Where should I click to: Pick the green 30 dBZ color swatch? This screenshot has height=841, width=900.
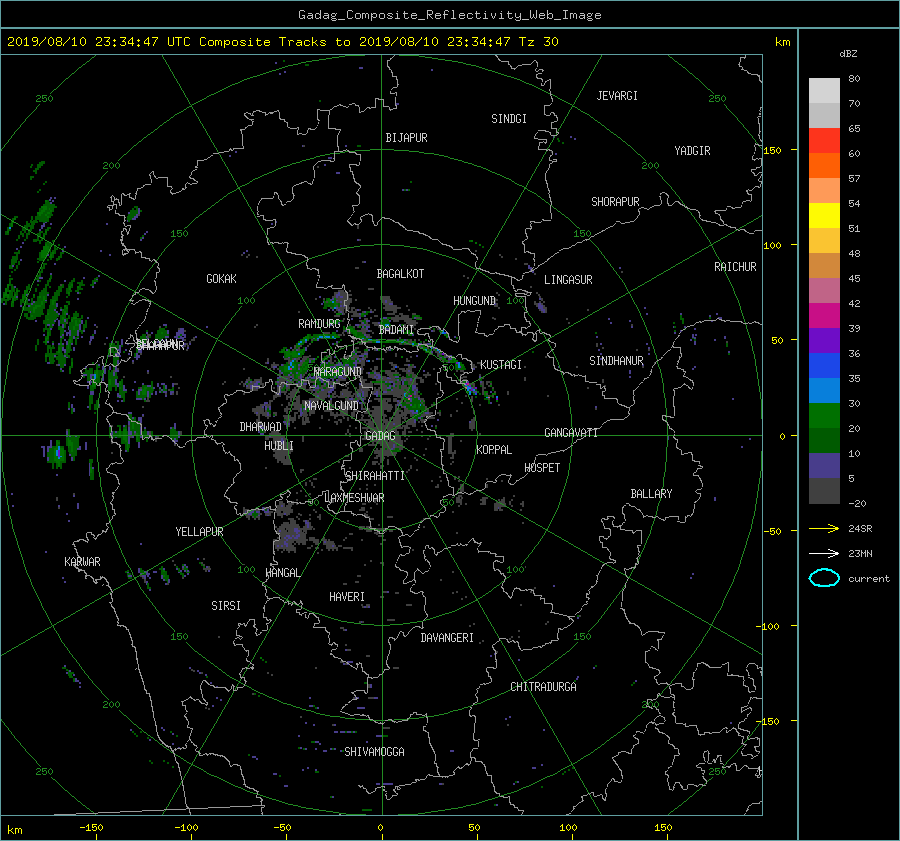(824, 416)
